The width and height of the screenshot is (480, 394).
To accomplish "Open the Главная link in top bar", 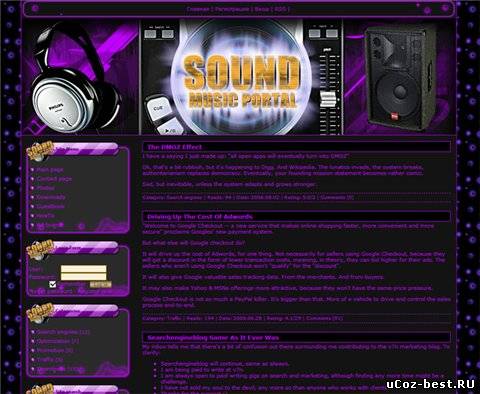I will pyautogui.click(x=198, y=9).
